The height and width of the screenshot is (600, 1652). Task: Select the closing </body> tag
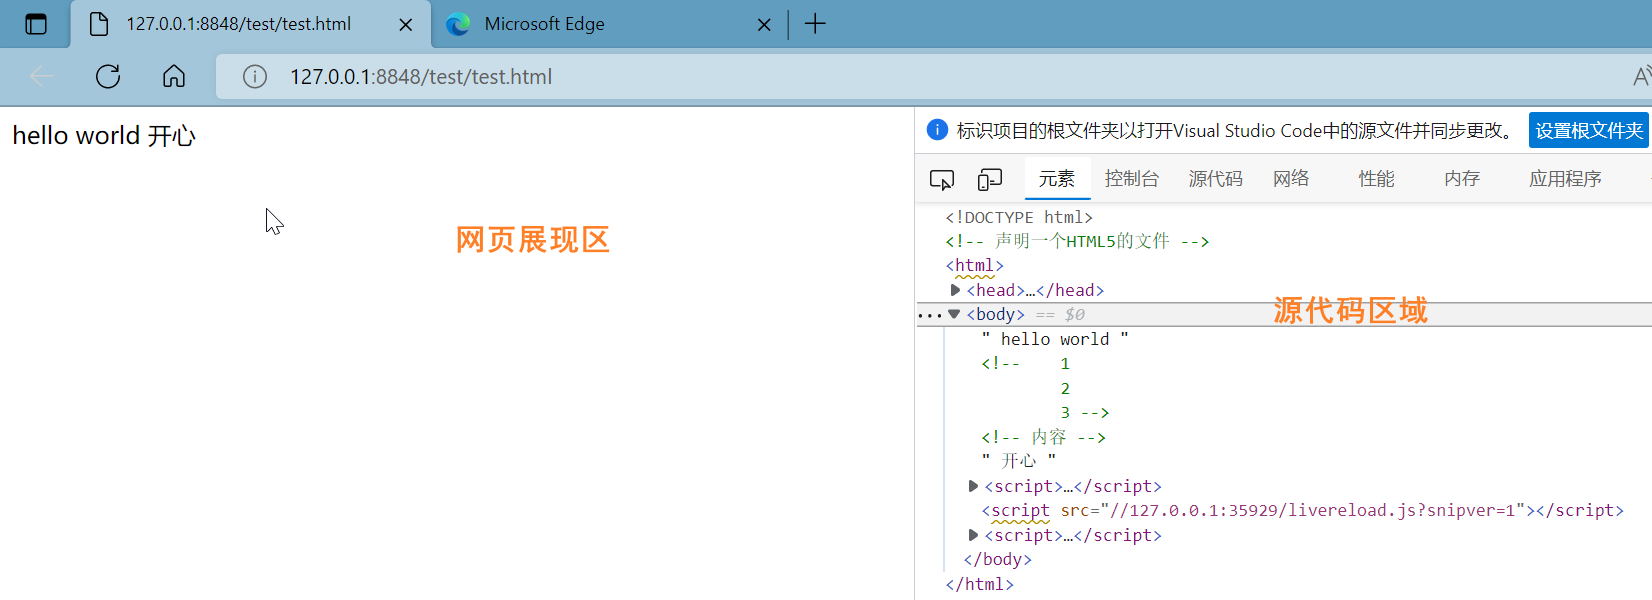point(998,559)
